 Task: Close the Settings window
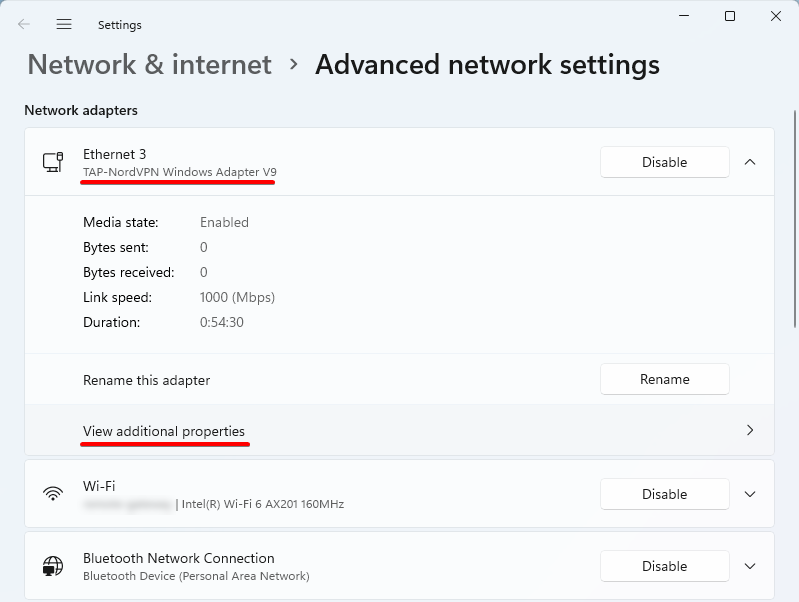click(x=776, y=16)
